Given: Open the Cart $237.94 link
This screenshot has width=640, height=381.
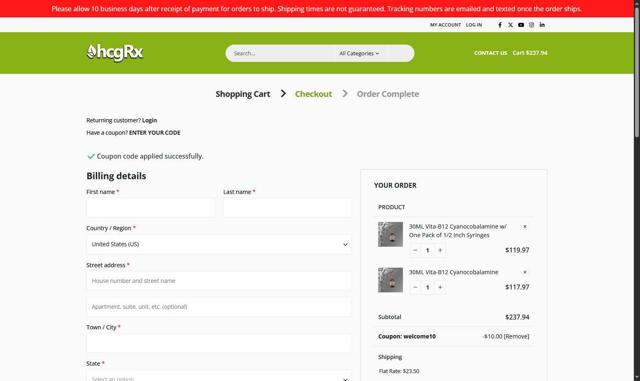Looking at the screenshot, I should (x=530, y=53).
